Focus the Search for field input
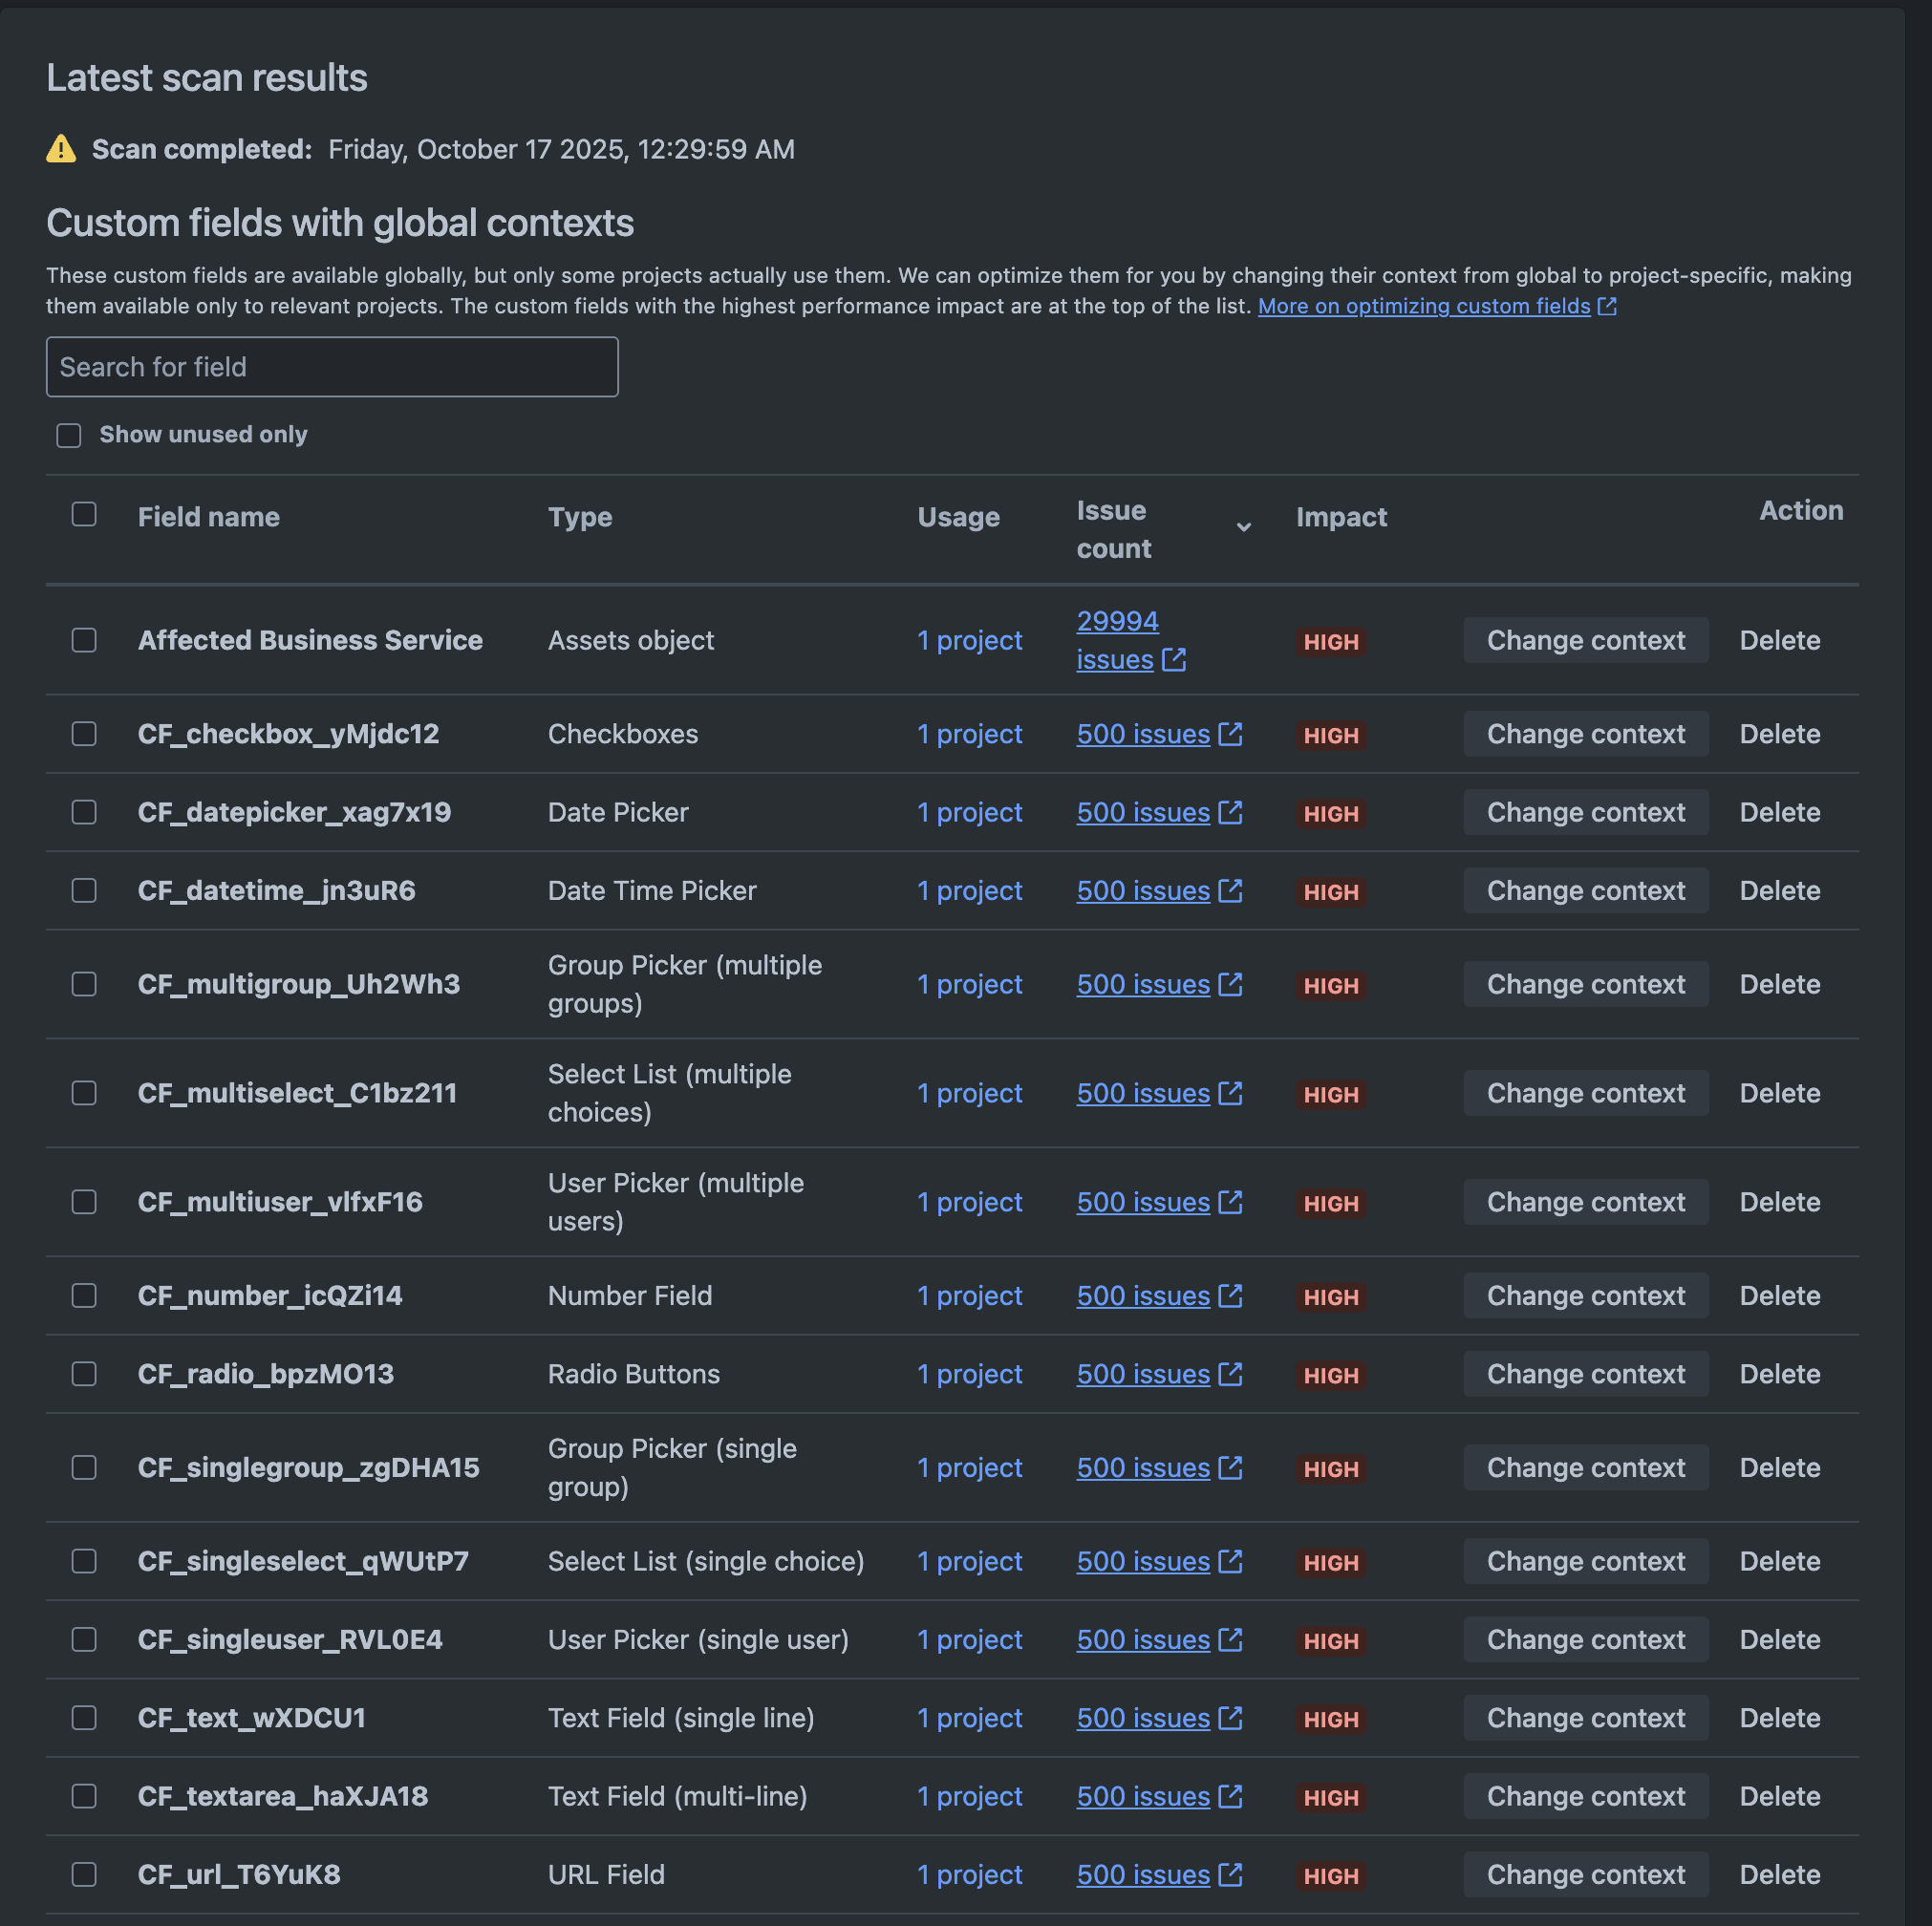This screenshot has width=1932, height=1926. coord(332,367)
